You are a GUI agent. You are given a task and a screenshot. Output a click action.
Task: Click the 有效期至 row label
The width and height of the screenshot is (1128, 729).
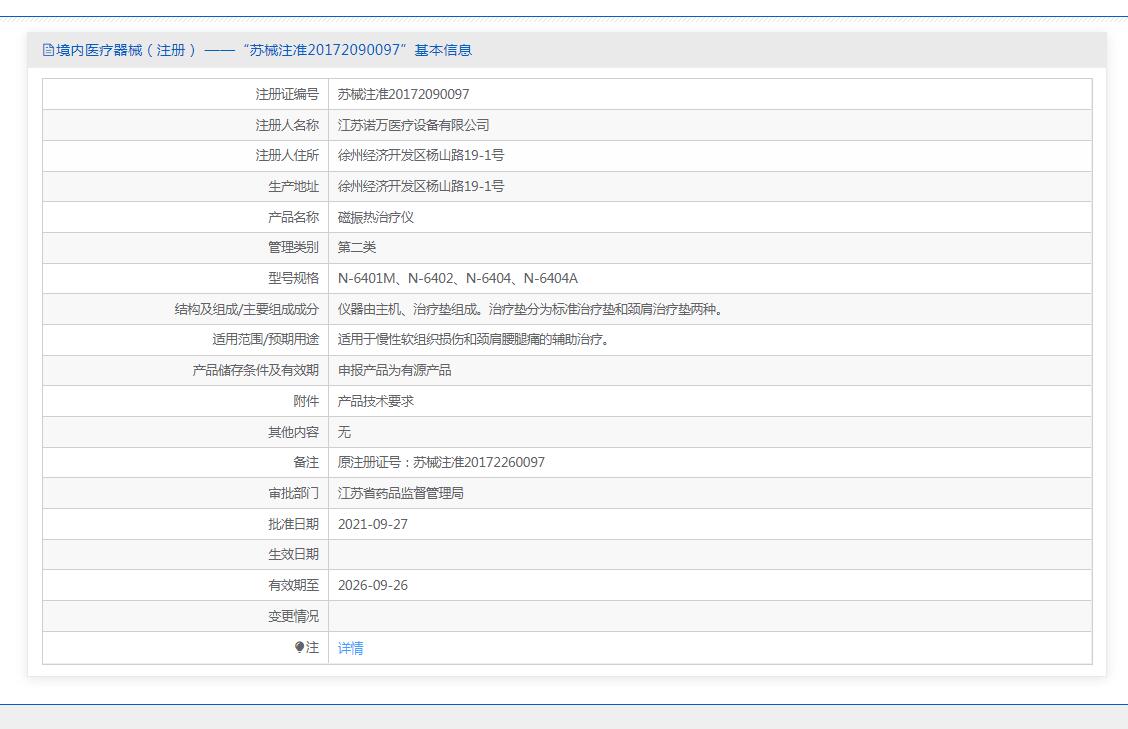(x=294, y=586)
